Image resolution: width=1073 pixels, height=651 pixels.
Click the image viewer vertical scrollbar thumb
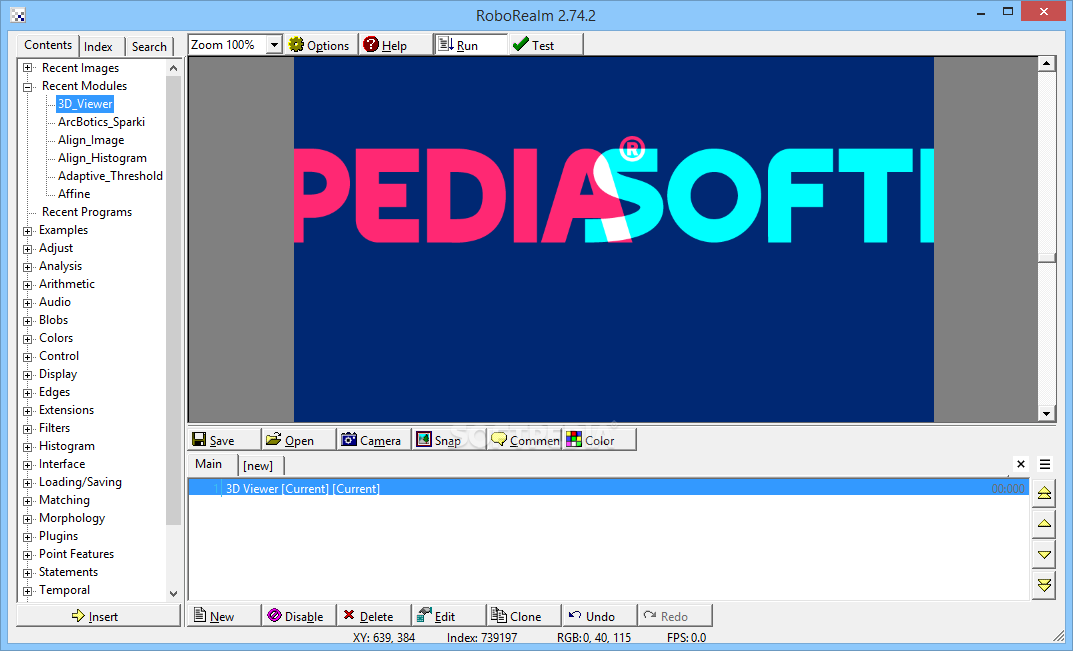(x=1046, y=257)
